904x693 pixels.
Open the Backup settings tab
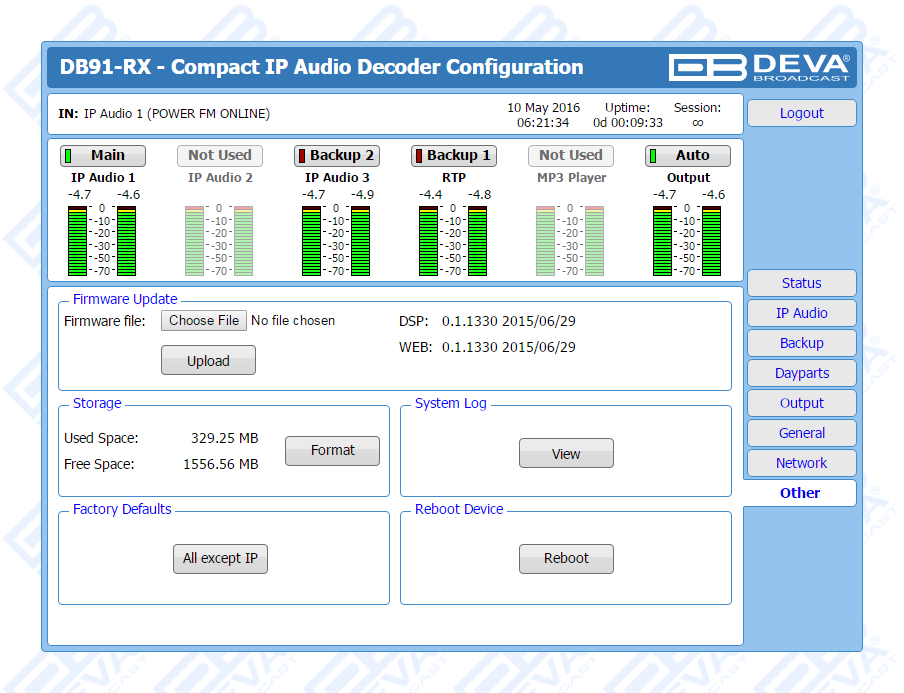click(801, 343)
